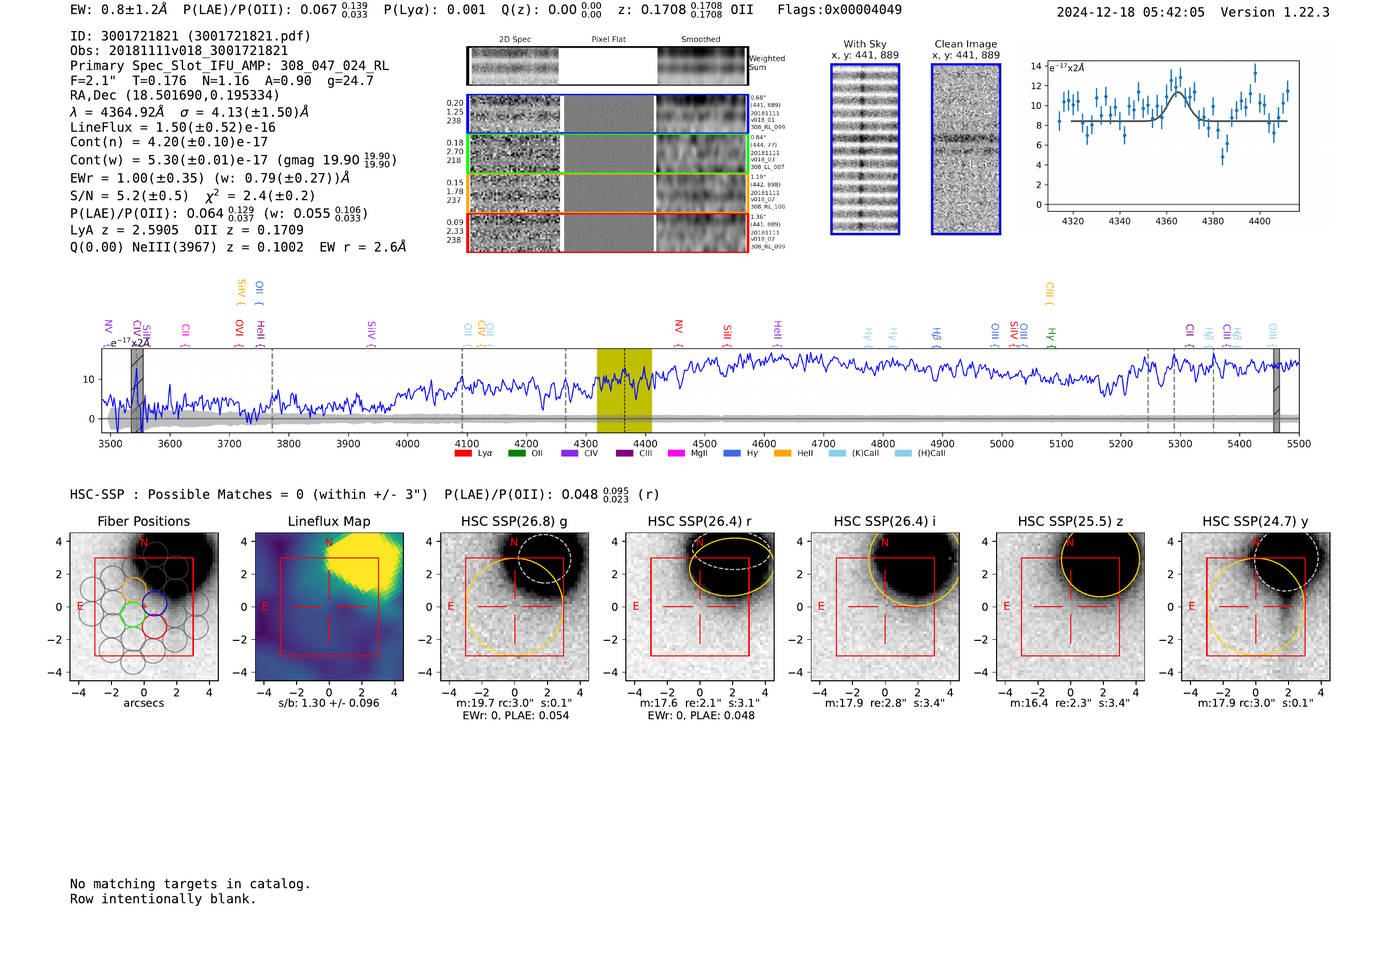Click the Clean Image panel

966,149
